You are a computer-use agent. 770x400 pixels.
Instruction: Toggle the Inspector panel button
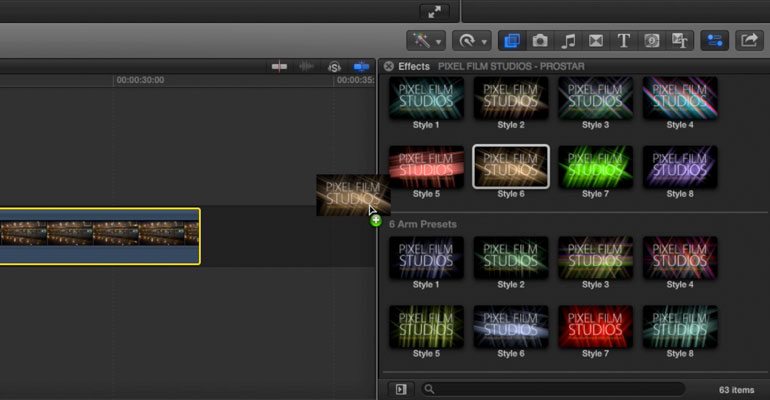715,41
